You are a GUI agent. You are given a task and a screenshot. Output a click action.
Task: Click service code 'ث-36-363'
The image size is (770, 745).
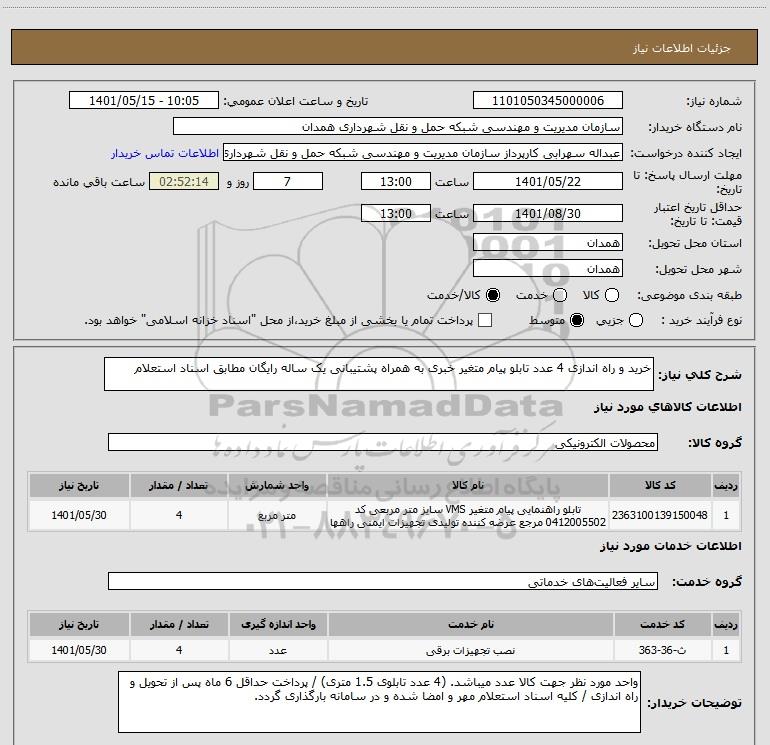click(662, 650)
